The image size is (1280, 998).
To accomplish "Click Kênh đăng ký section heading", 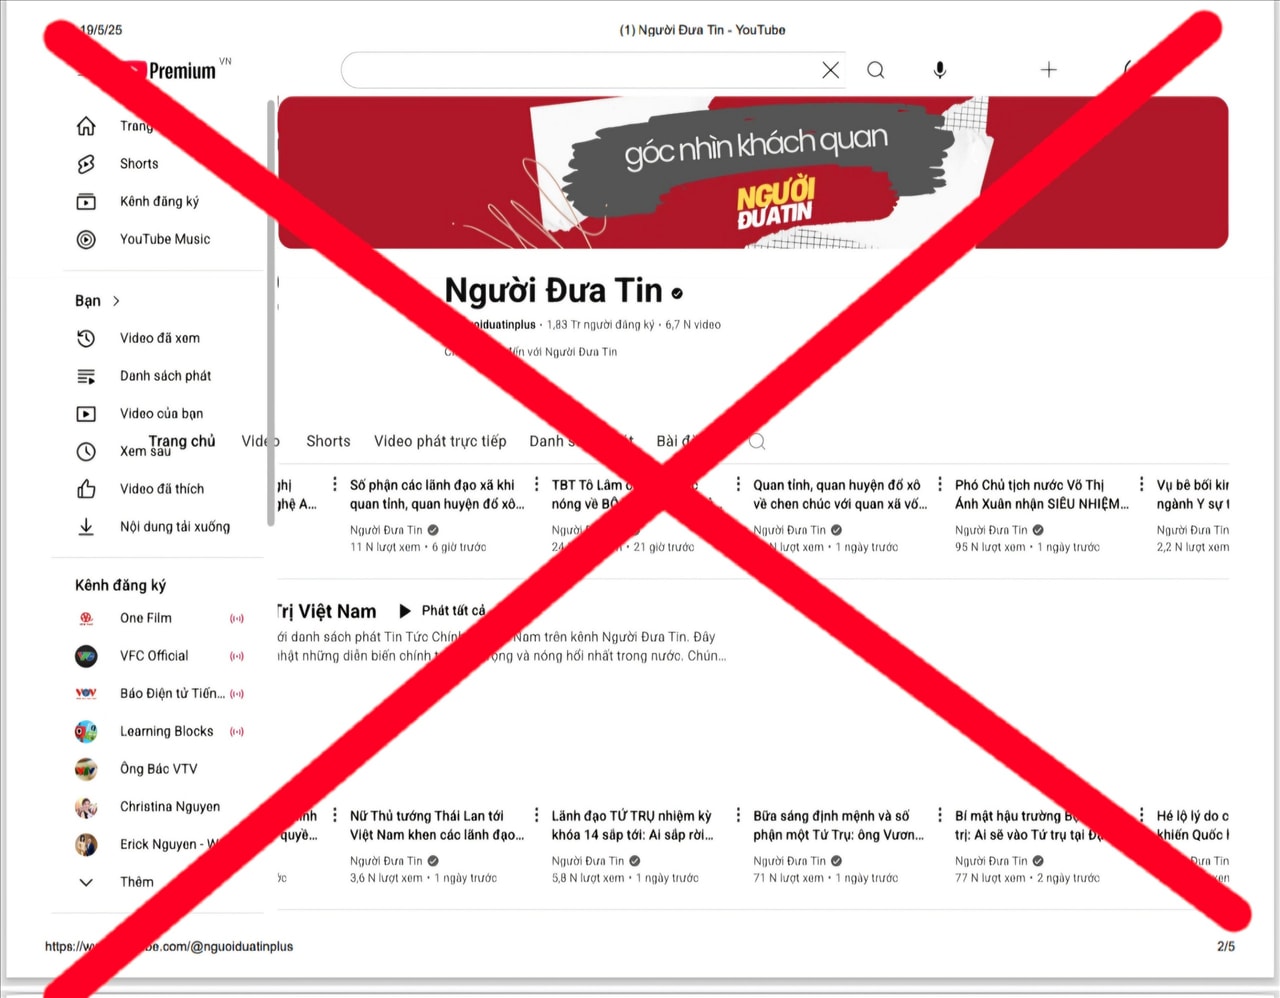I will click(120, 586).
